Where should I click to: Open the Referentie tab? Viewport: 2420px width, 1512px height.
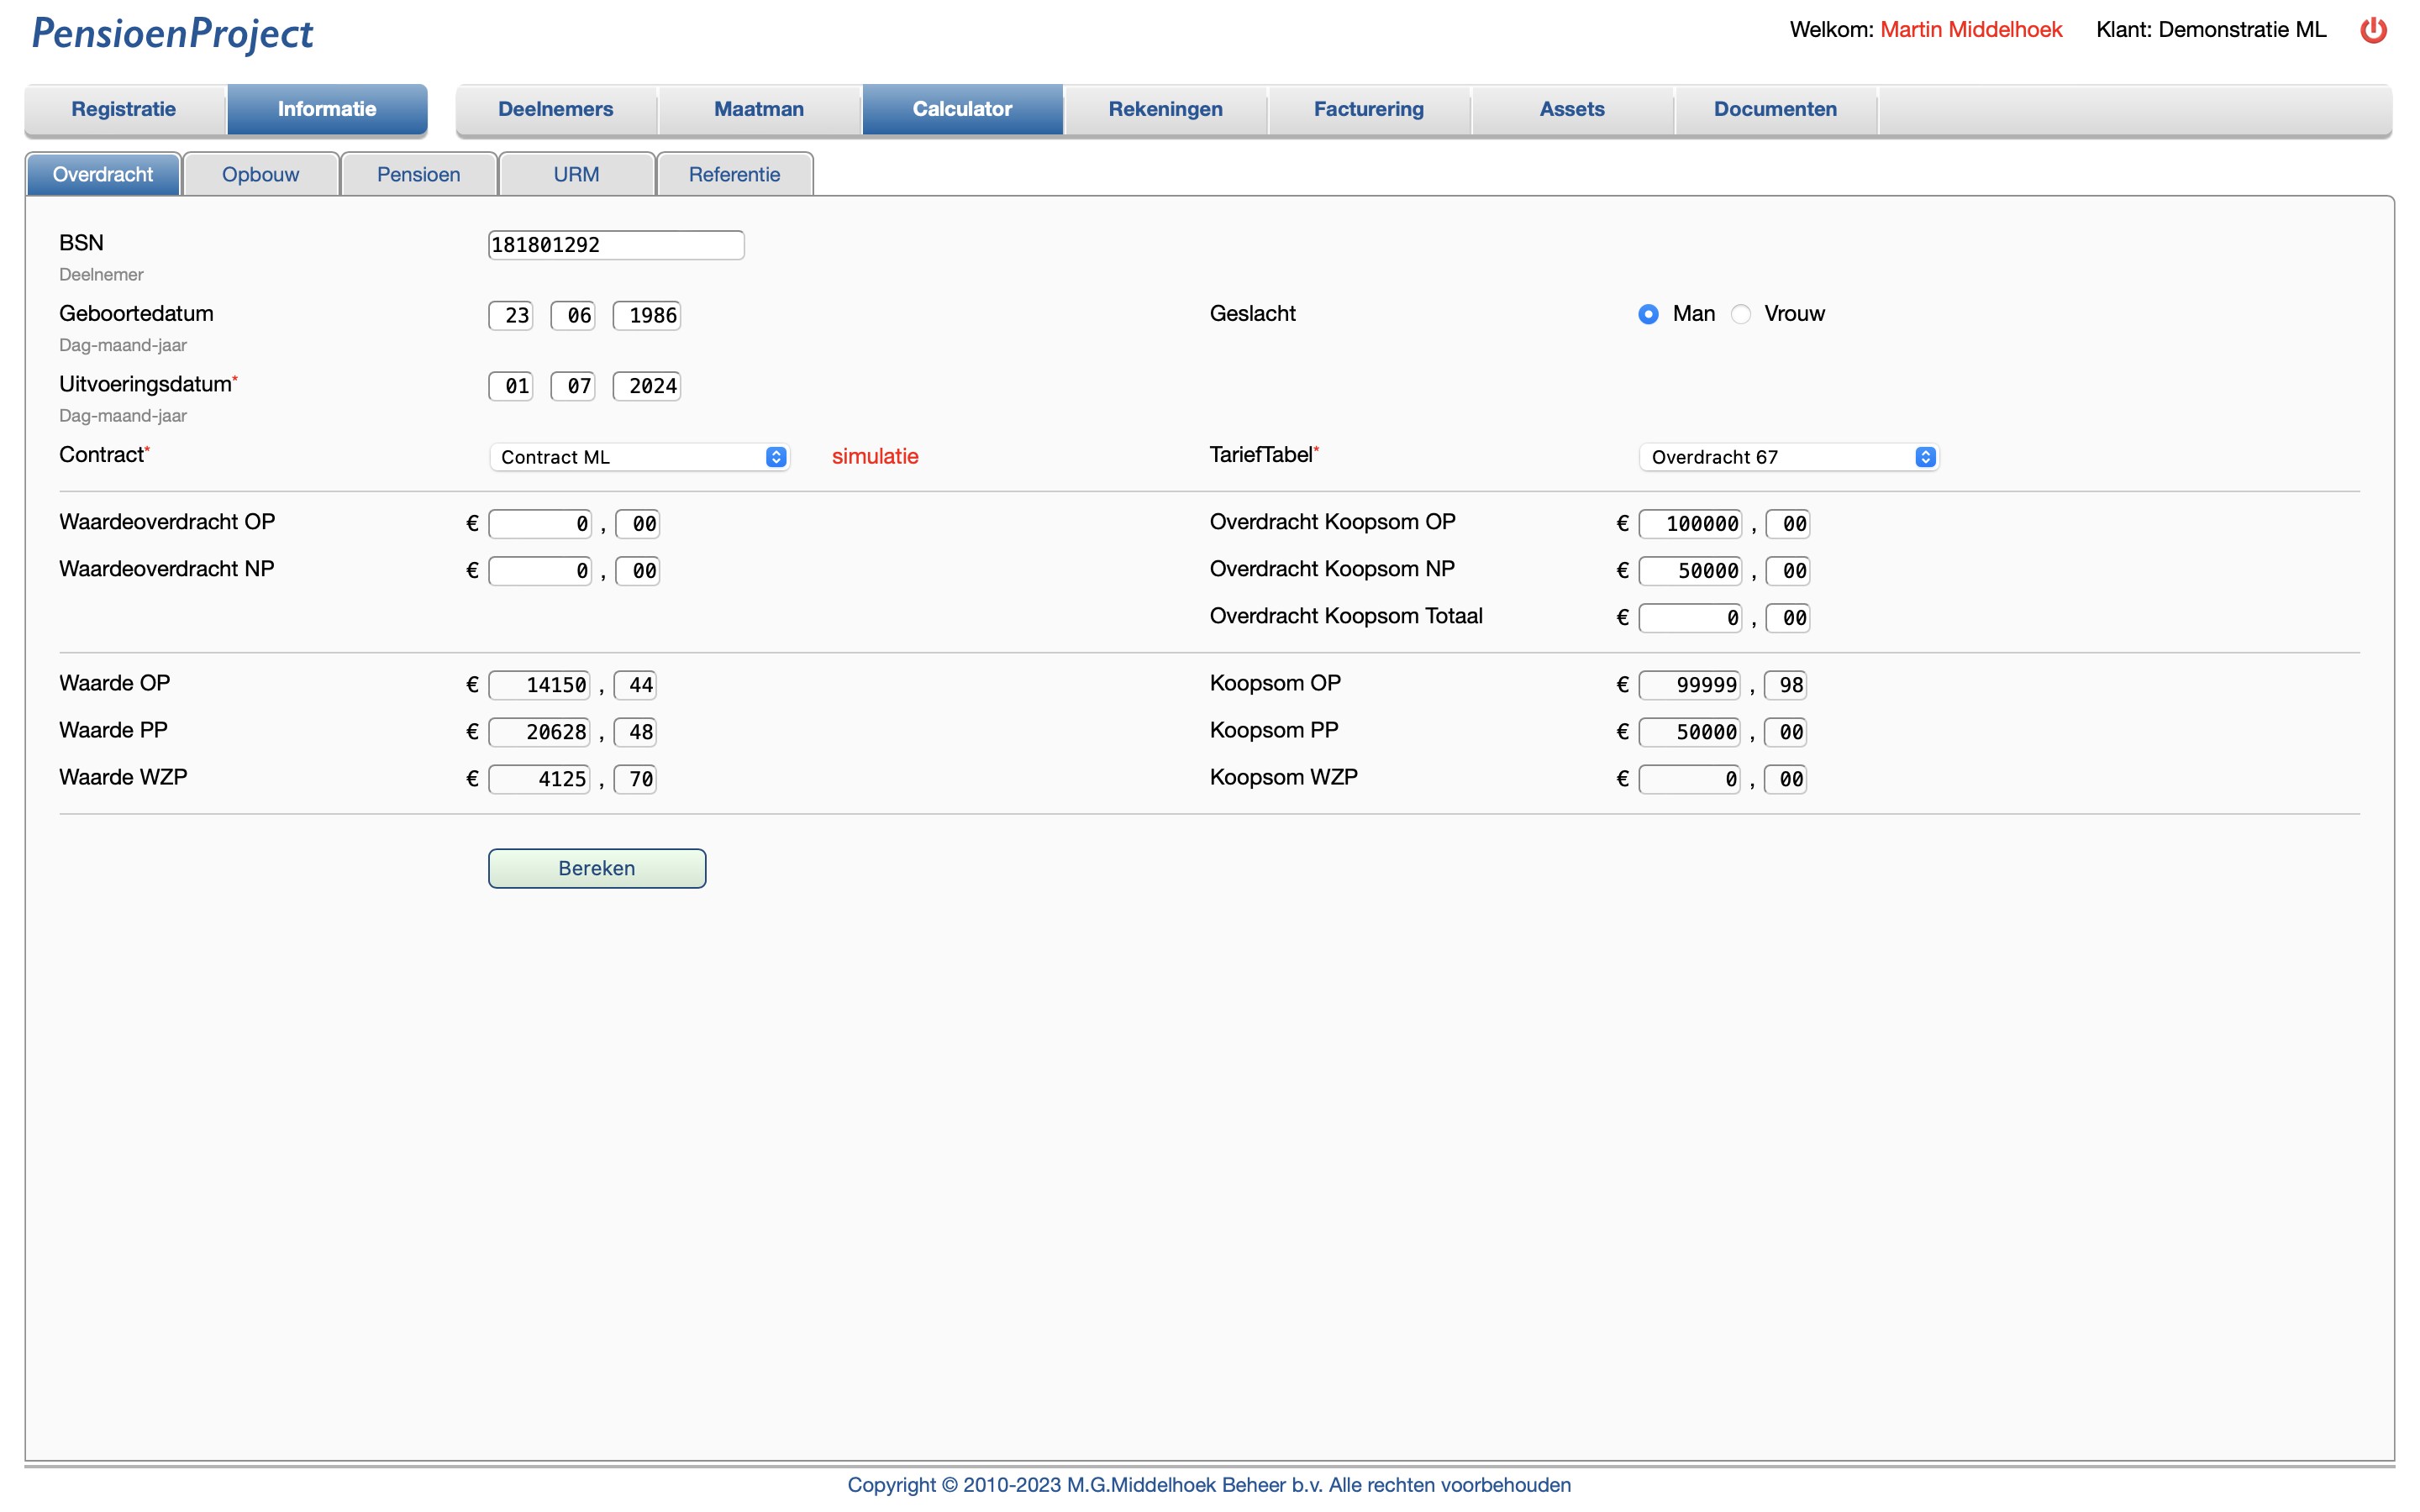(735, 173)
